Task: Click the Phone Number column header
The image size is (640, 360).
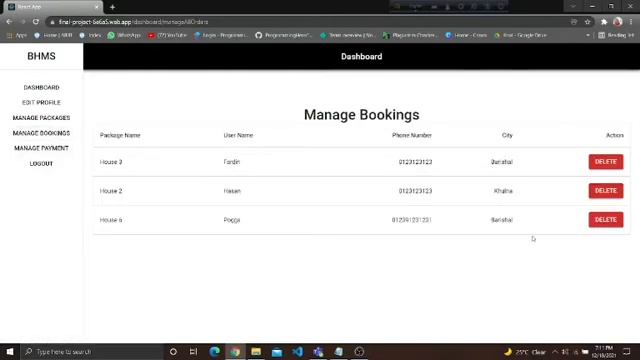Action: coord(411,135)
